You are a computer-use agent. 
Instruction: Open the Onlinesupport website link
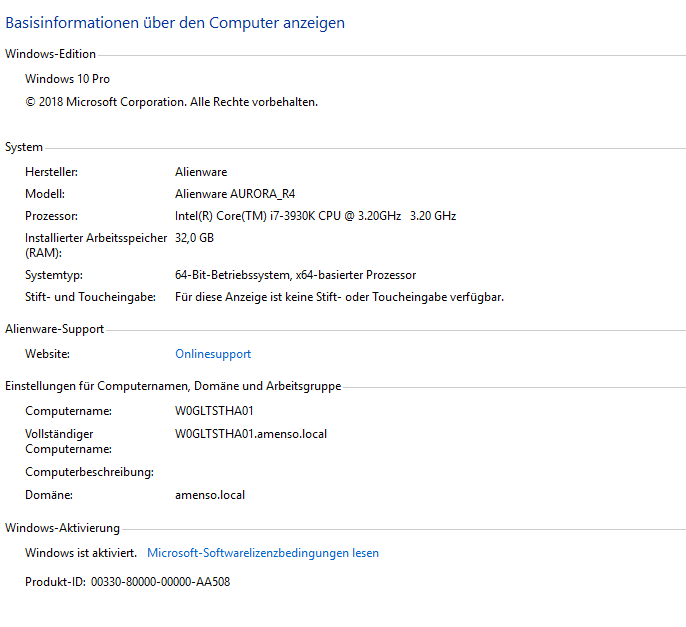pyautogui.click(x=213, y=354)
